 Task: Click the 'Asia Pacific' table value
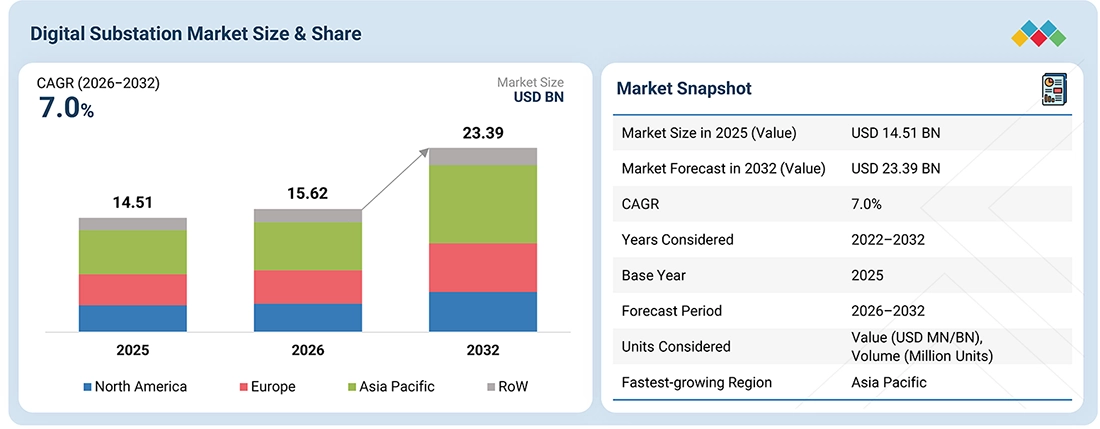pyautogui.click(x=889, y=382)
